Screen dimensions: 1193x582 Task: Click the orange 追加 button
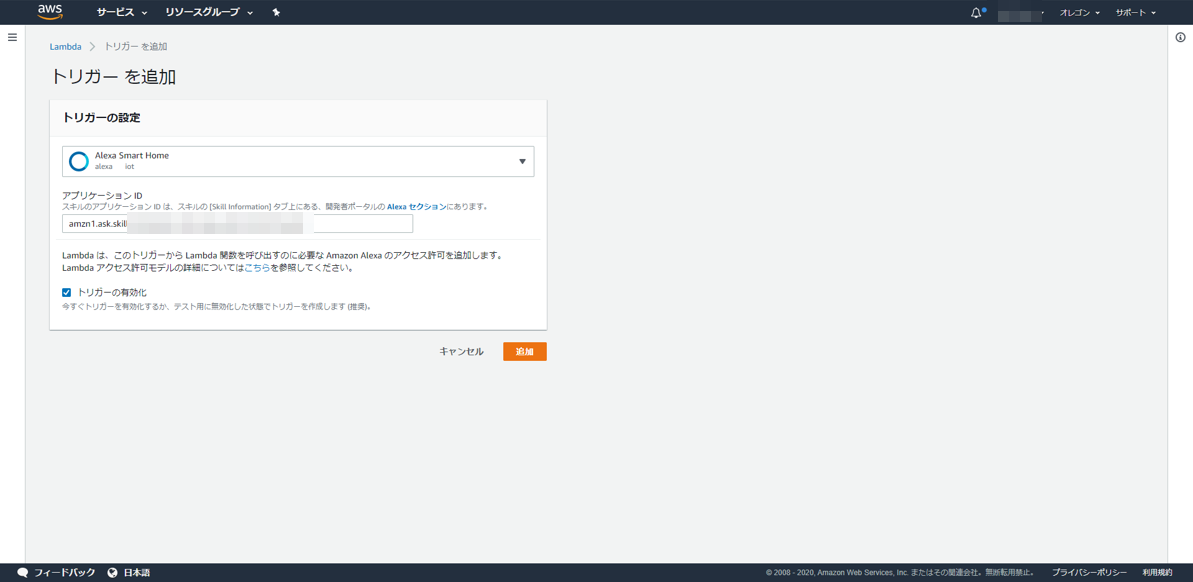[525, 351]
